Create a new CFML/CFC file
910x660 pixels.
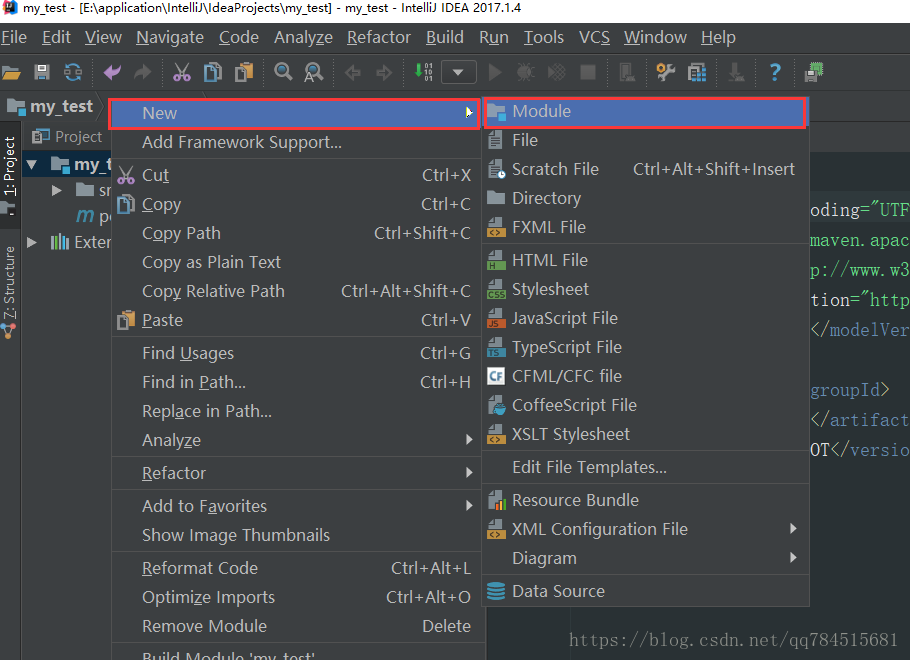pos(645,376)
